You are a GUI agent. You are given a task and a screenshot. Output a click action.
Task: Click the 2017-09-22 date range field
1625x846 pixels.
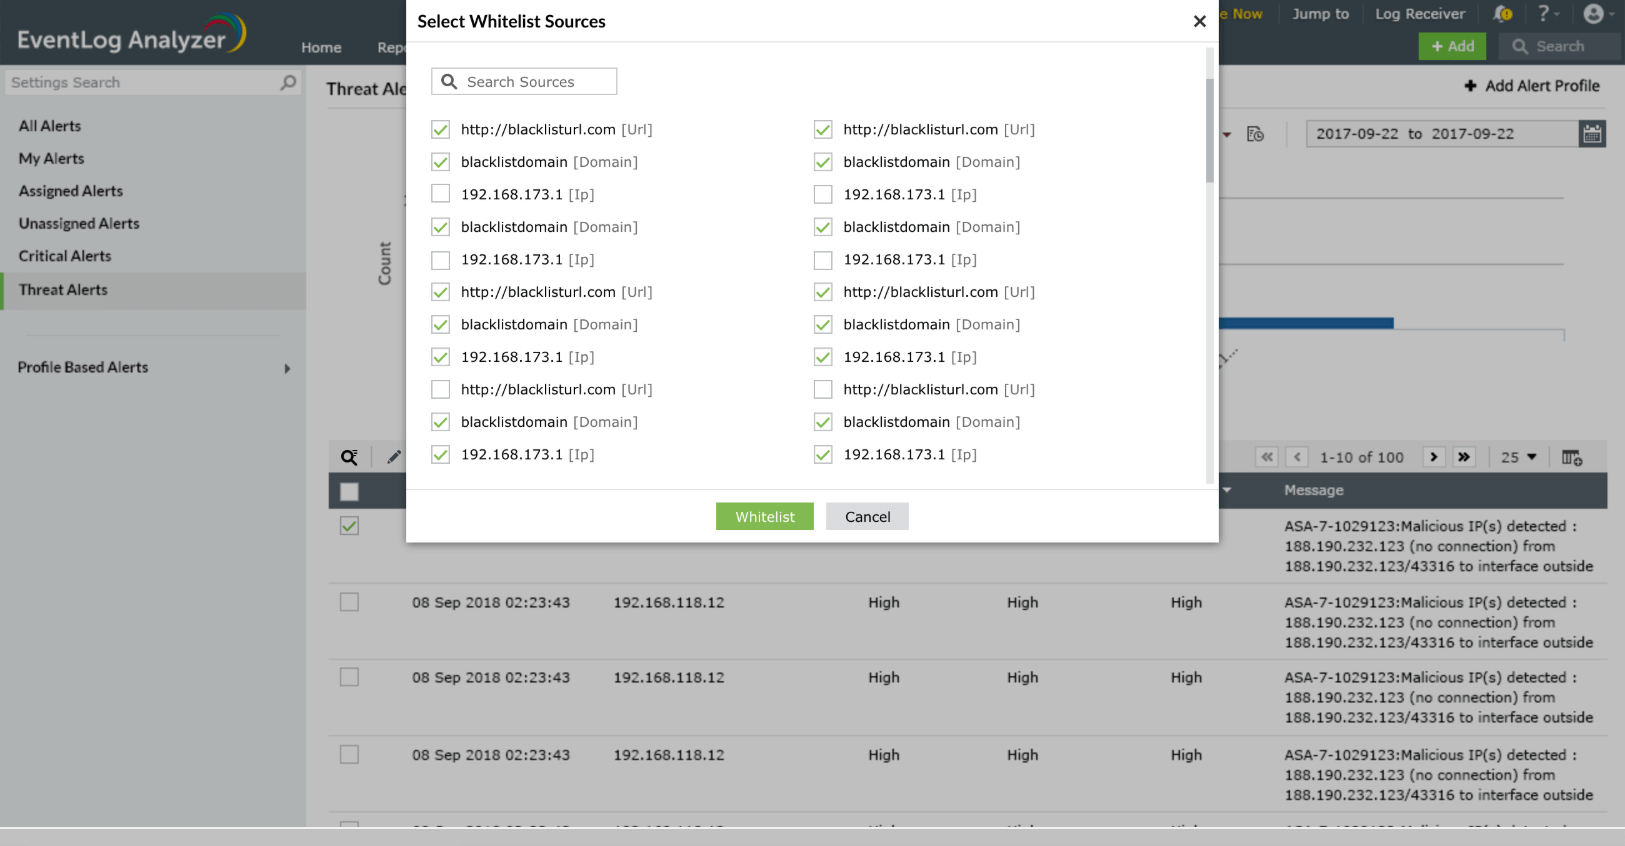pos(1442,134)
